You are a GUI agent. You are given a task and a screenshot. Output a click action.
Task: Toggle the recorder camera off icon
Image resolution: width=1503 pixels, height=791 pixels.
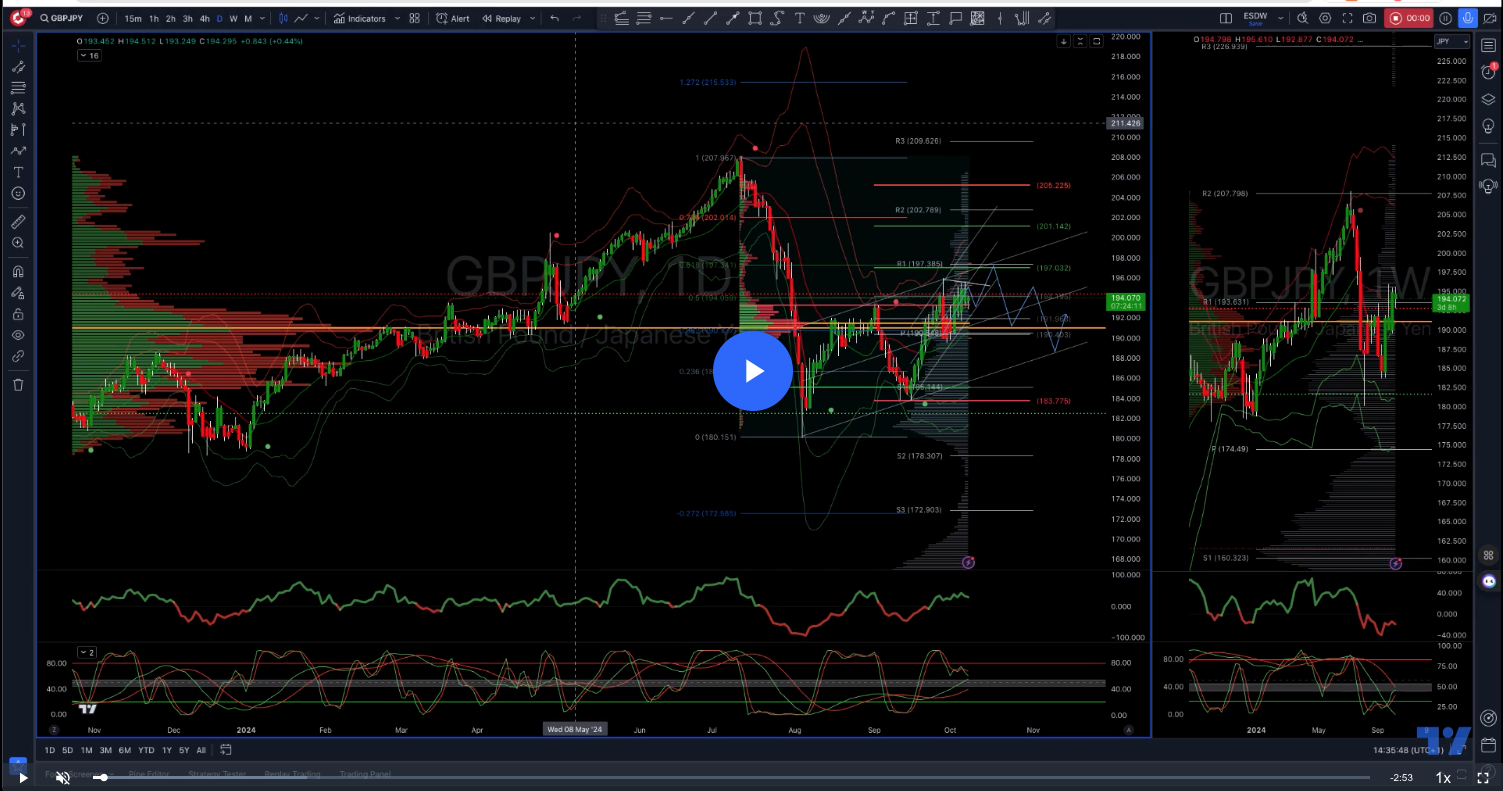pyautogui.click(x=1489, y=18)
